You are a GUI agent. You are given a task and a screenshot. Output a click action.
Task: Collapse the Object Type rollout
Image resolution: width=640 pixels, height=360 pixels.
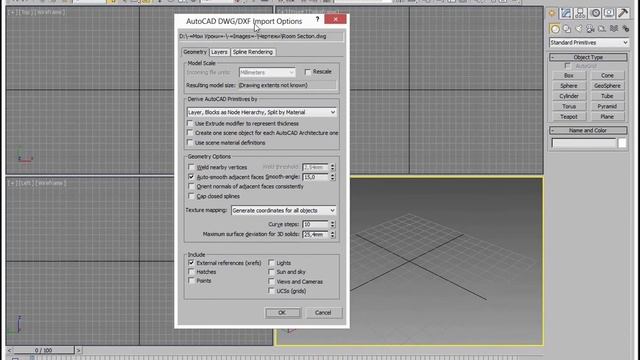(588, 57)
